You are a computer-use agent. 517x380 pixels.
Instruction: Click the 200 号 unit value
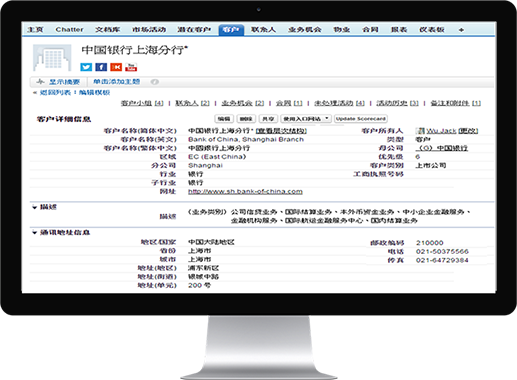tap(199, 285)
